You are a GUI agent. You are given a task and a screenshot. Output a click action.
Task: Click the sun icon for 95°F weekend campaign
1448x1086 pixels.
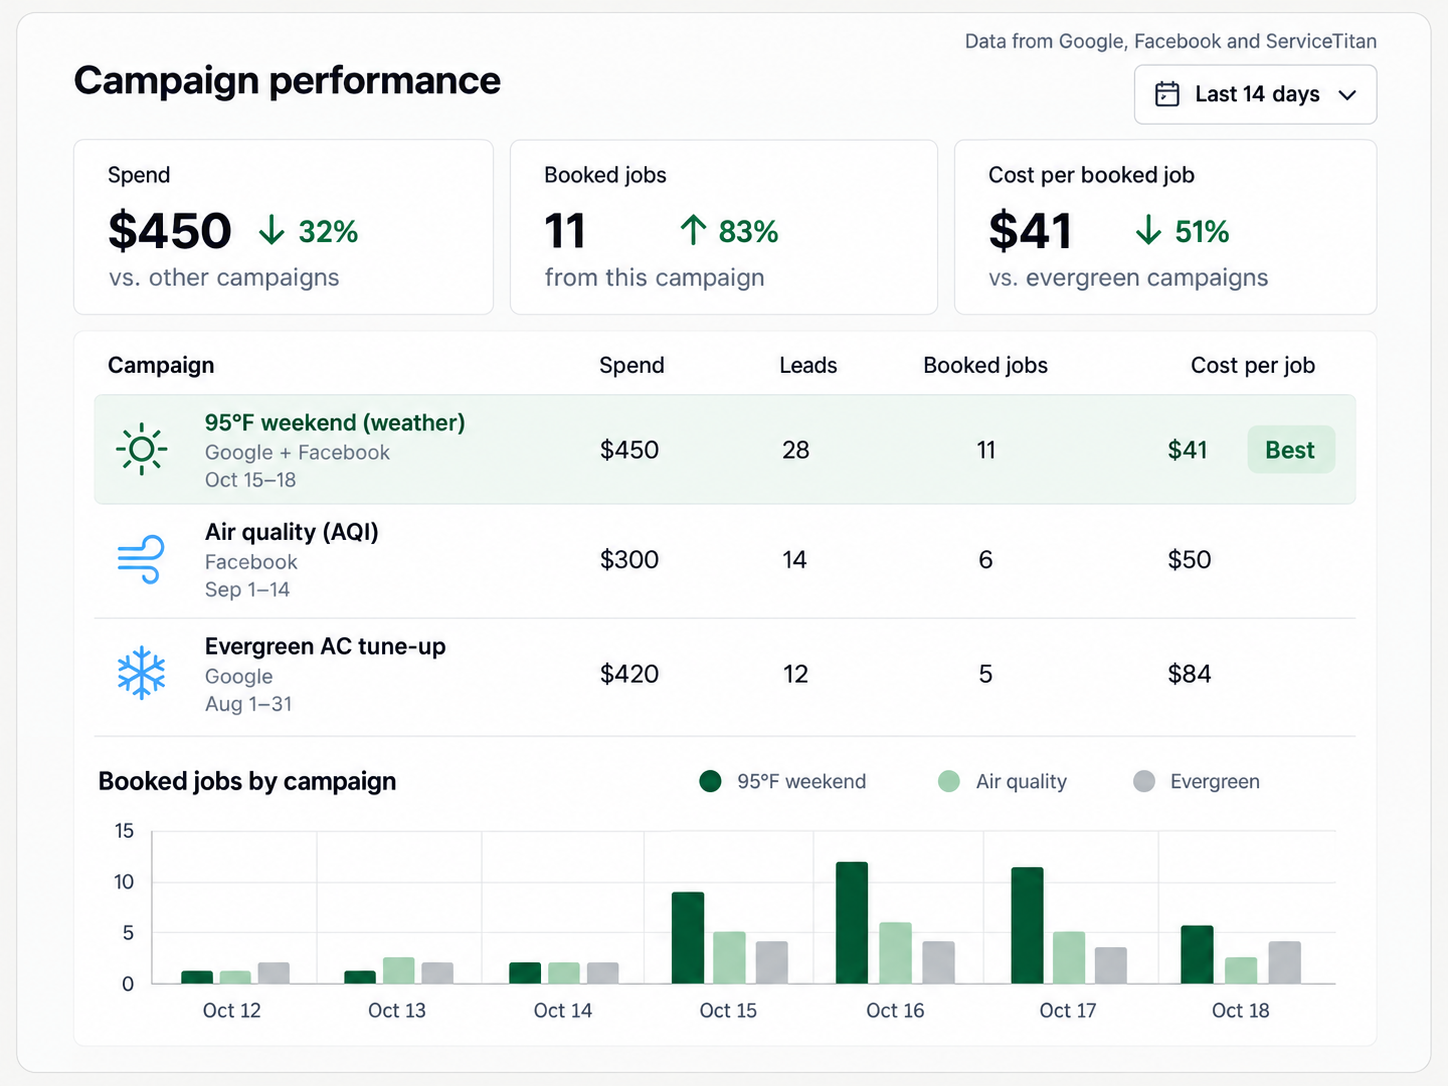point(141,449)
